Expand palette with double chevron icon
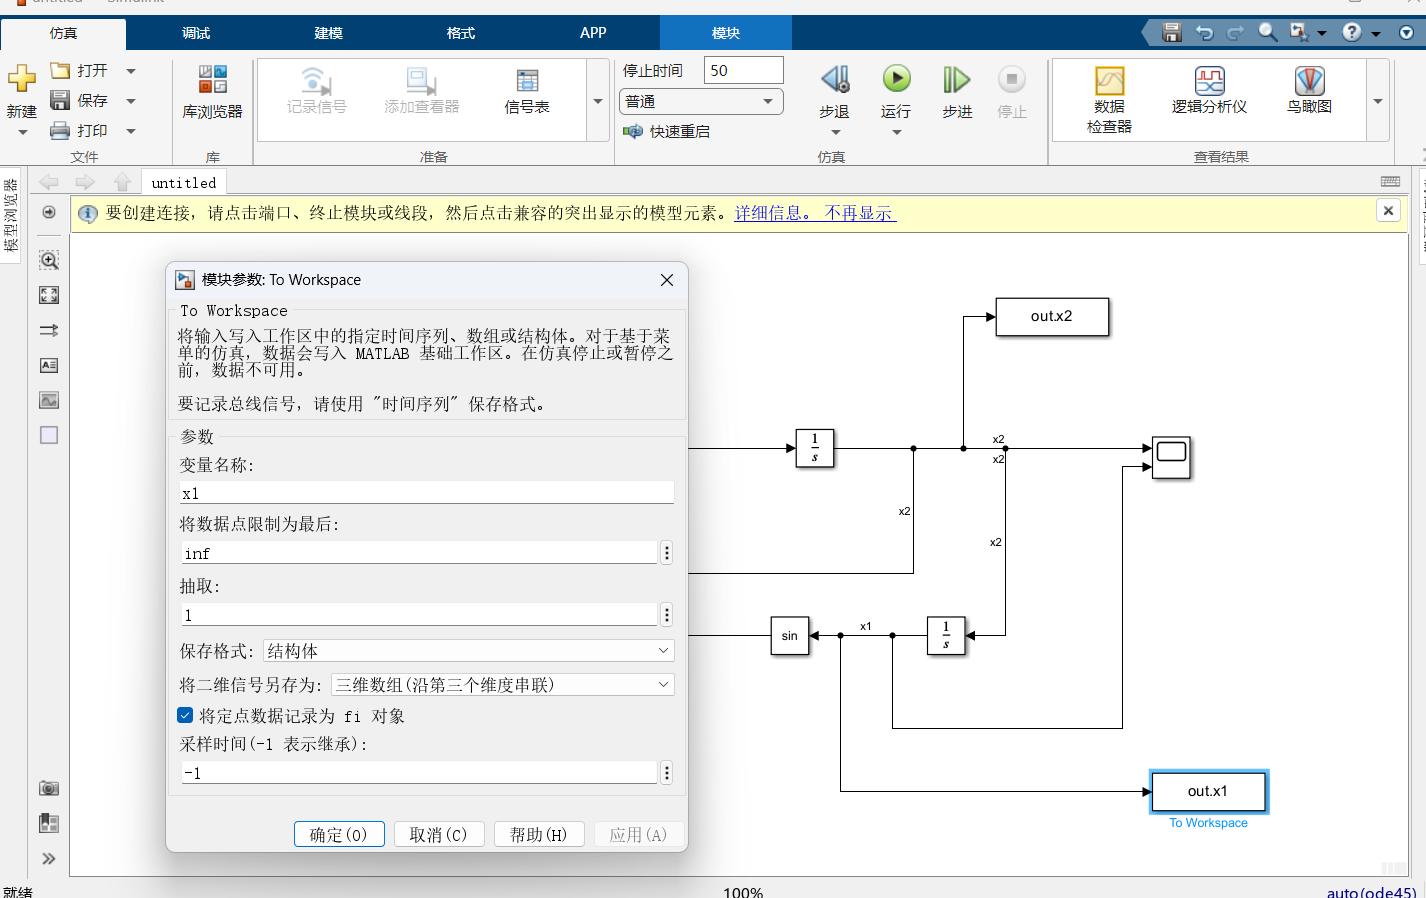The height and width of the screenshot is (898, 1426). [x=49, y=858]
